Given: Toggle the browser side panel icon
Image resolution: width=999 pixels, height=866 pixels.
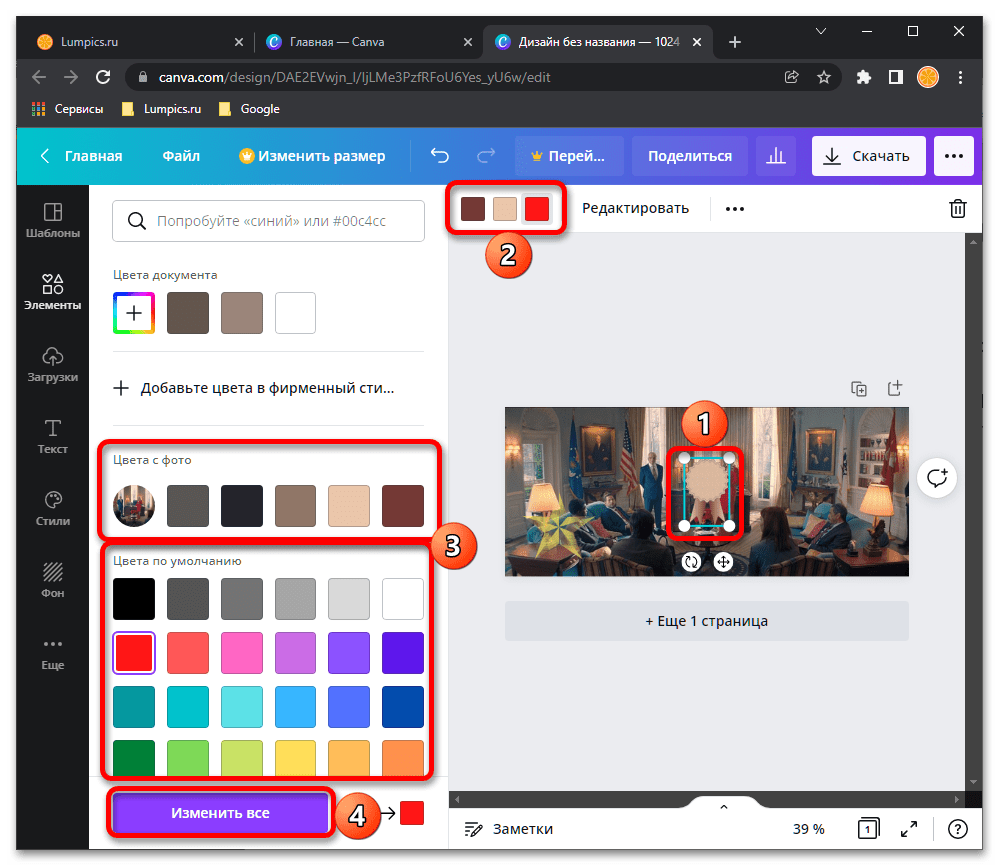Looking at the screenshot, I should pos(896,77).
